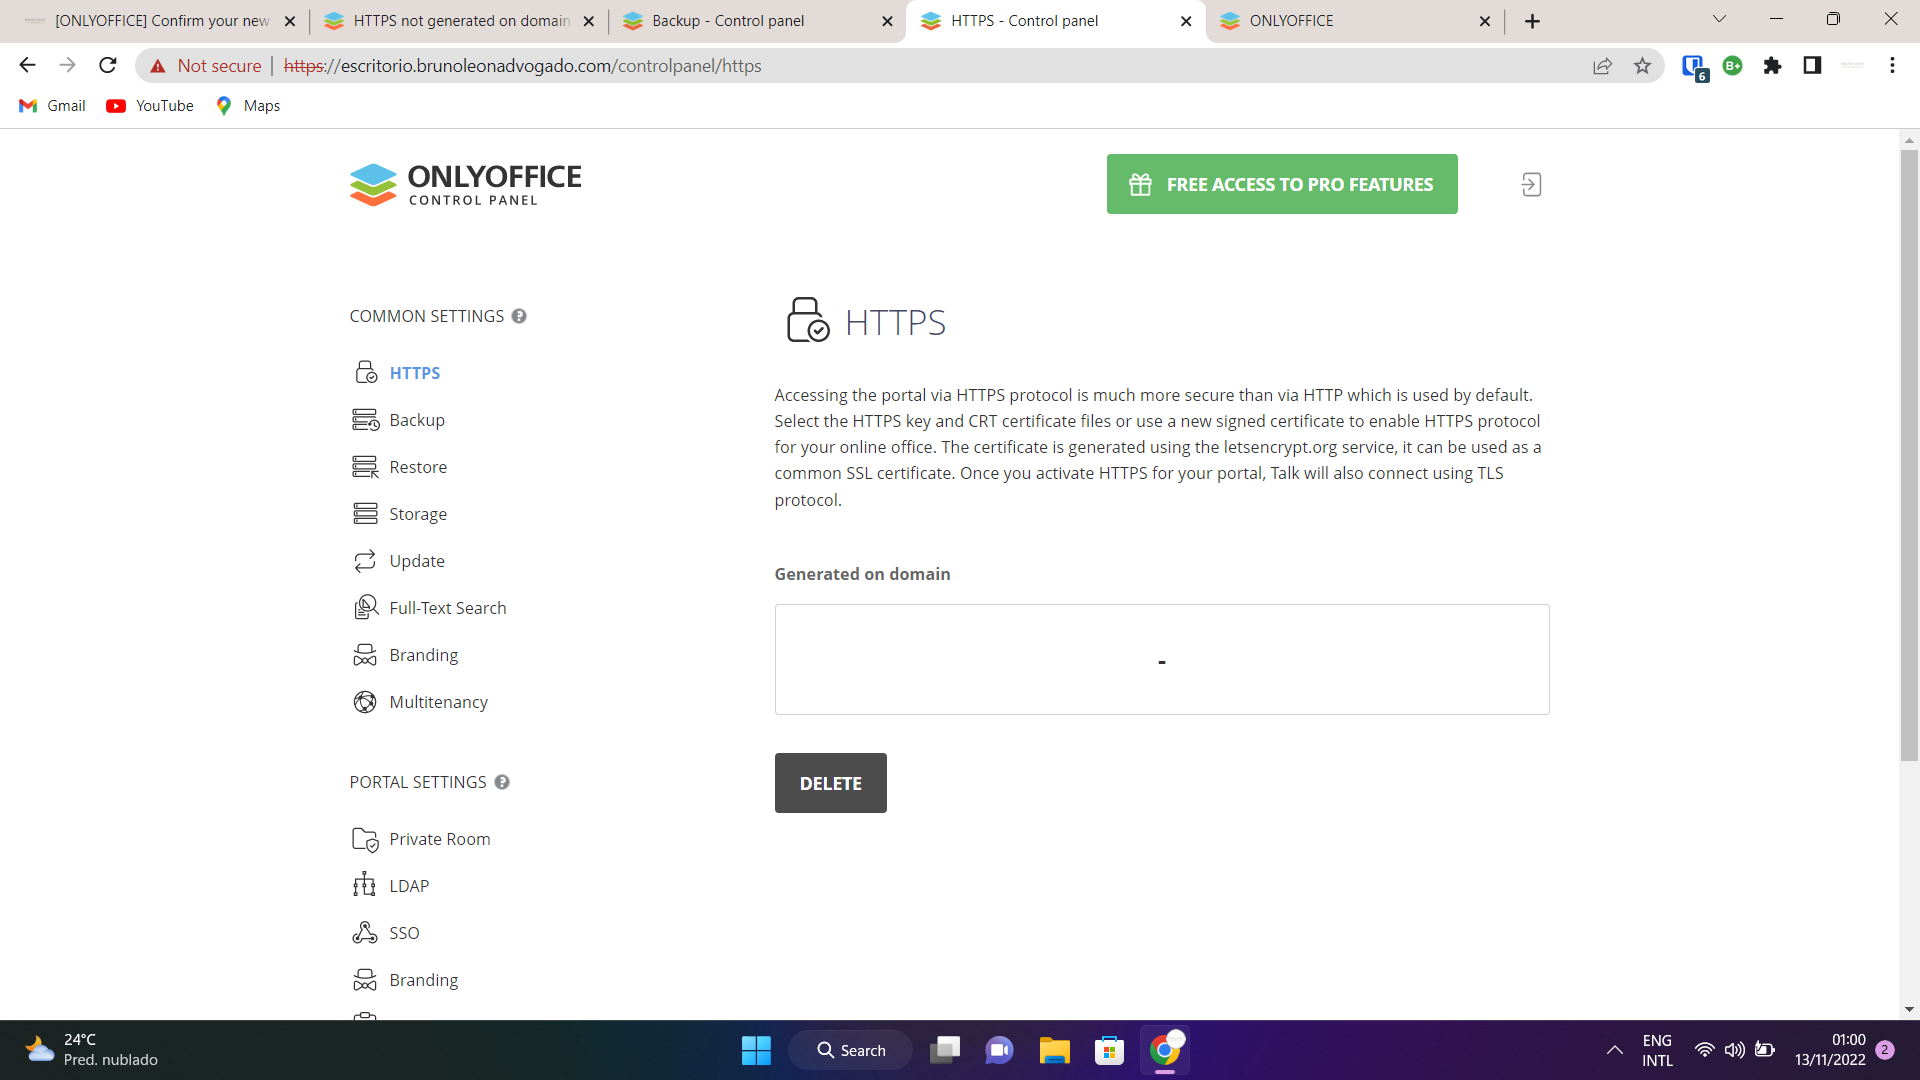Open the YouTube bookmark
Screen dimensions: 1920x1080
point(150,106)
